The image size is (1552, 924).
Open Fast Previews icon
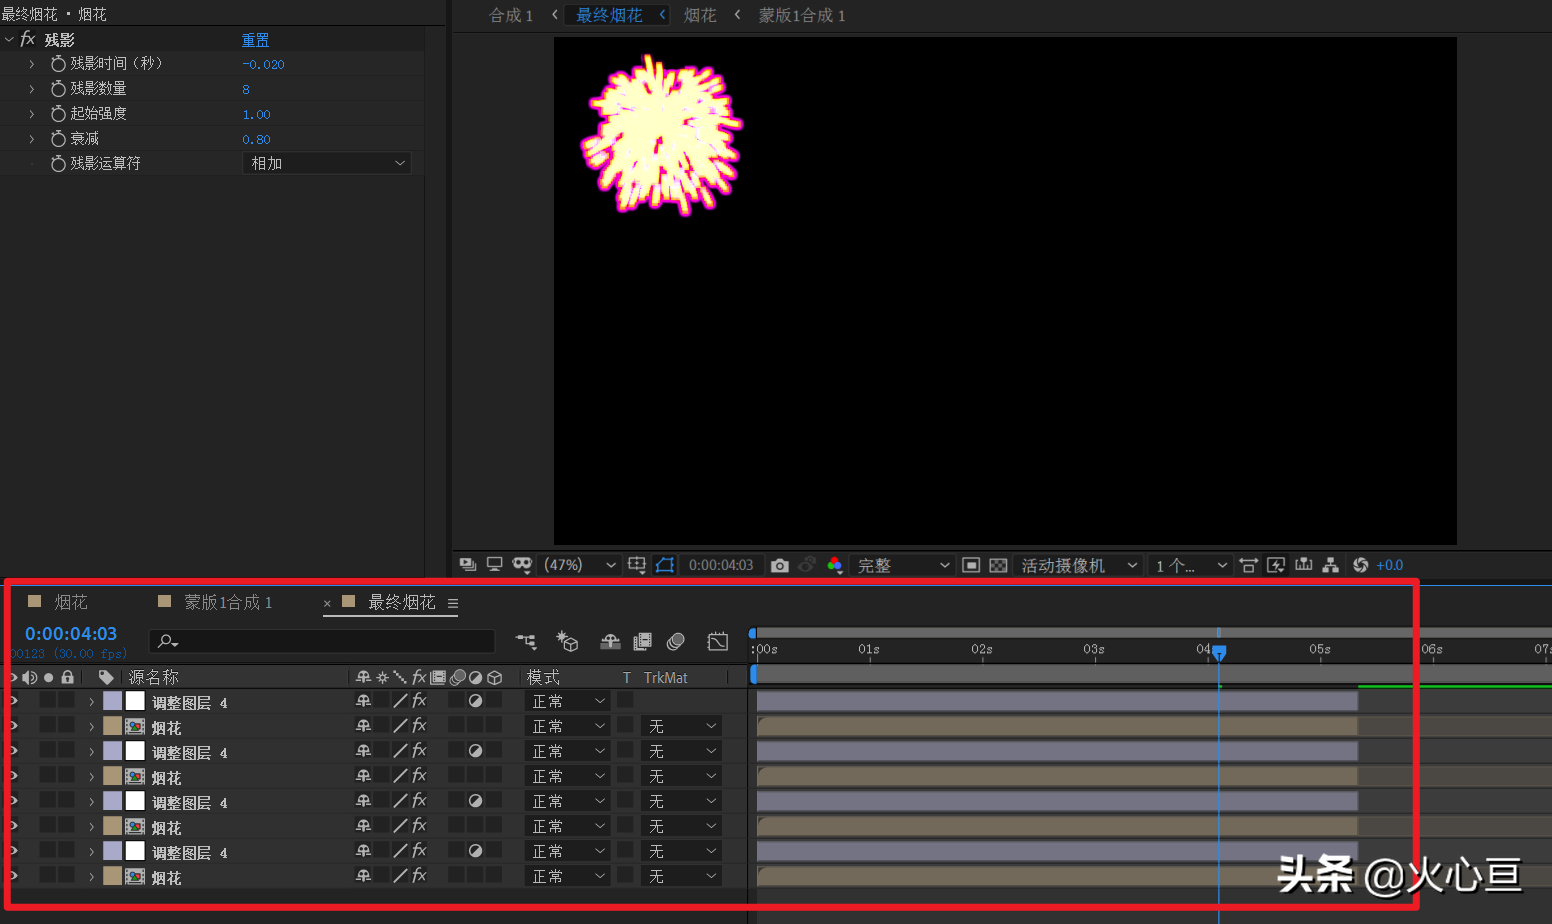point(1276,565)
